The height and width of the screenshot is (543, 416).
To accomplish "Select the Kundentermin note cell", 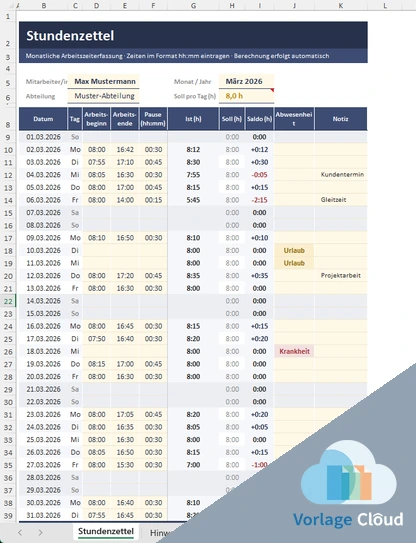I will 341,175.
